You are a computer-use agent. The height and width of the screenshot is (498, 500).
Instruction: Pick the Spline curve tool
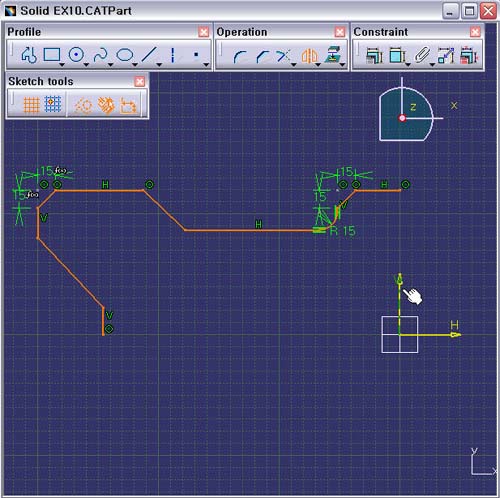coord(100,55)
